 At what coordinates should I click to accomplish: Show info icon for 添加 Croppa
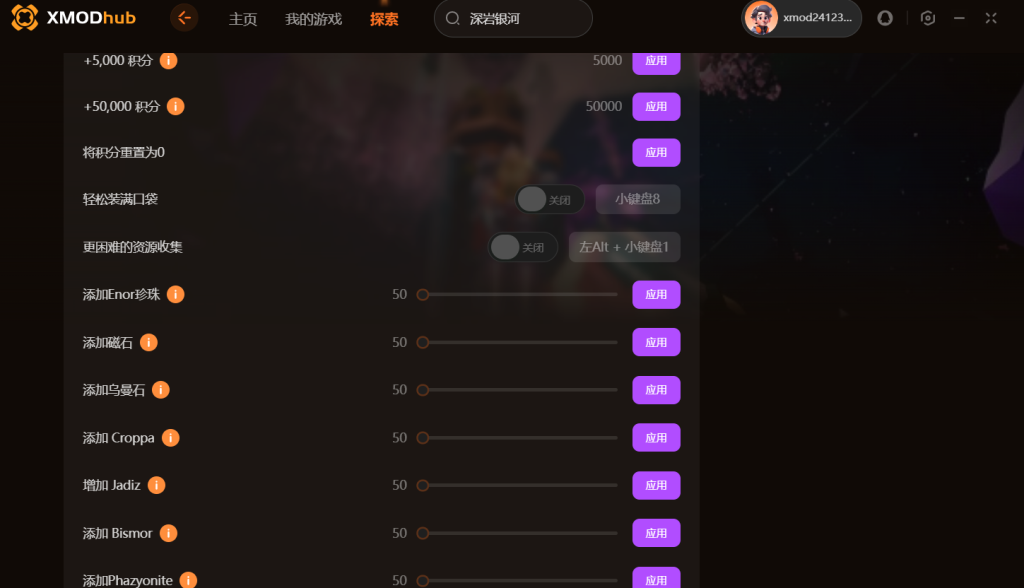(170, 438)
